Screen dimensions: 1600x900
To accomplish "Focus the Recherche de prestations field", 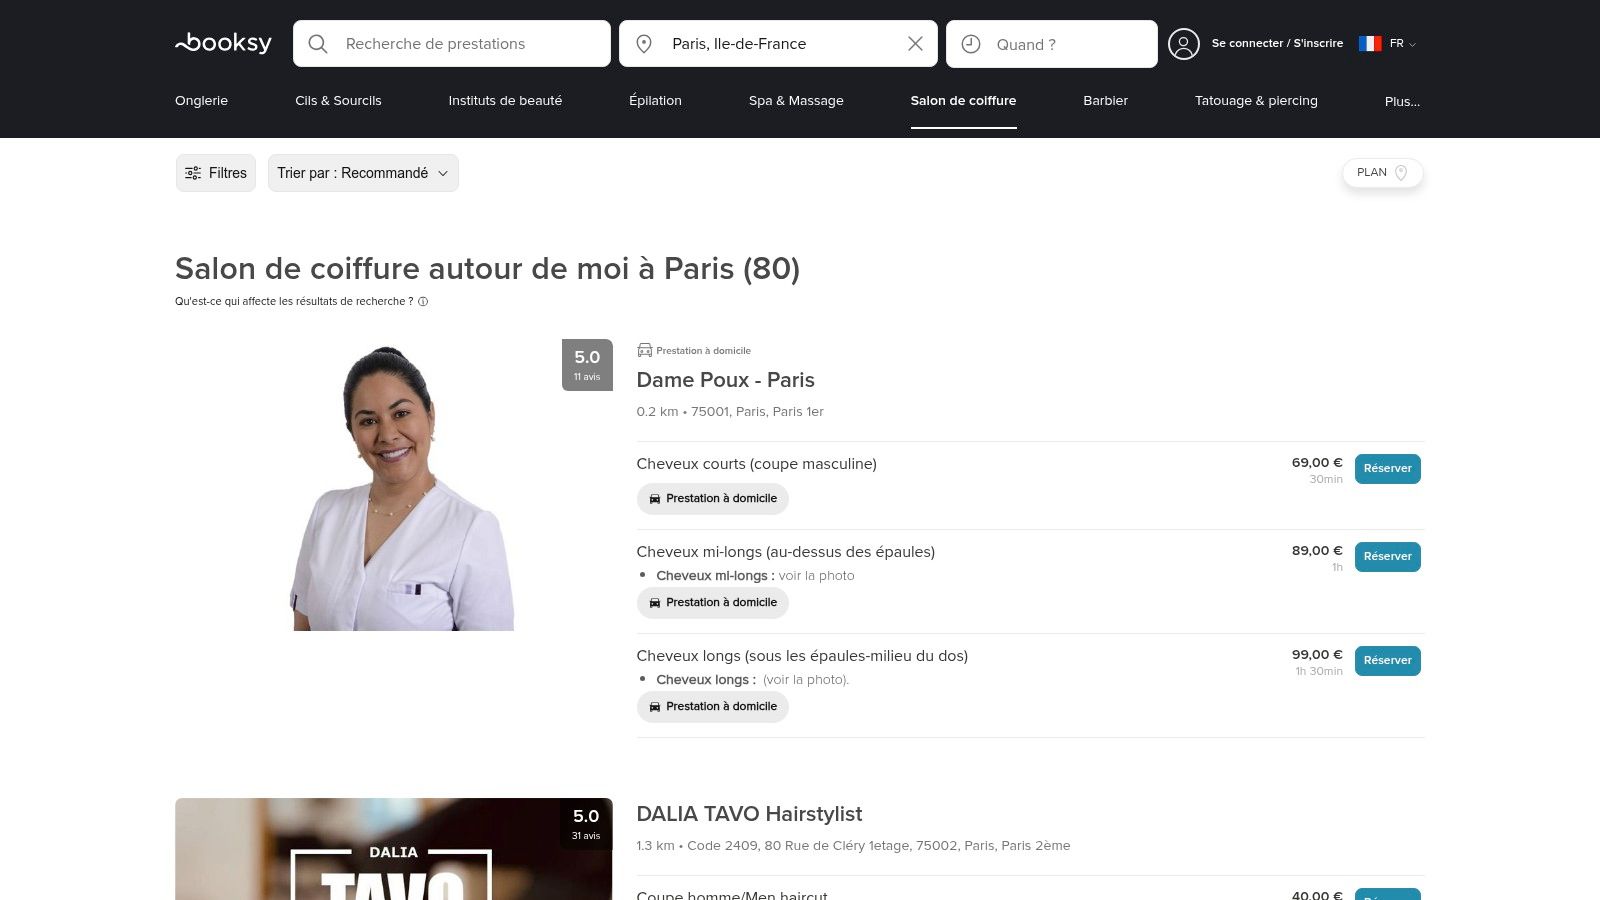I will (451, 44).
